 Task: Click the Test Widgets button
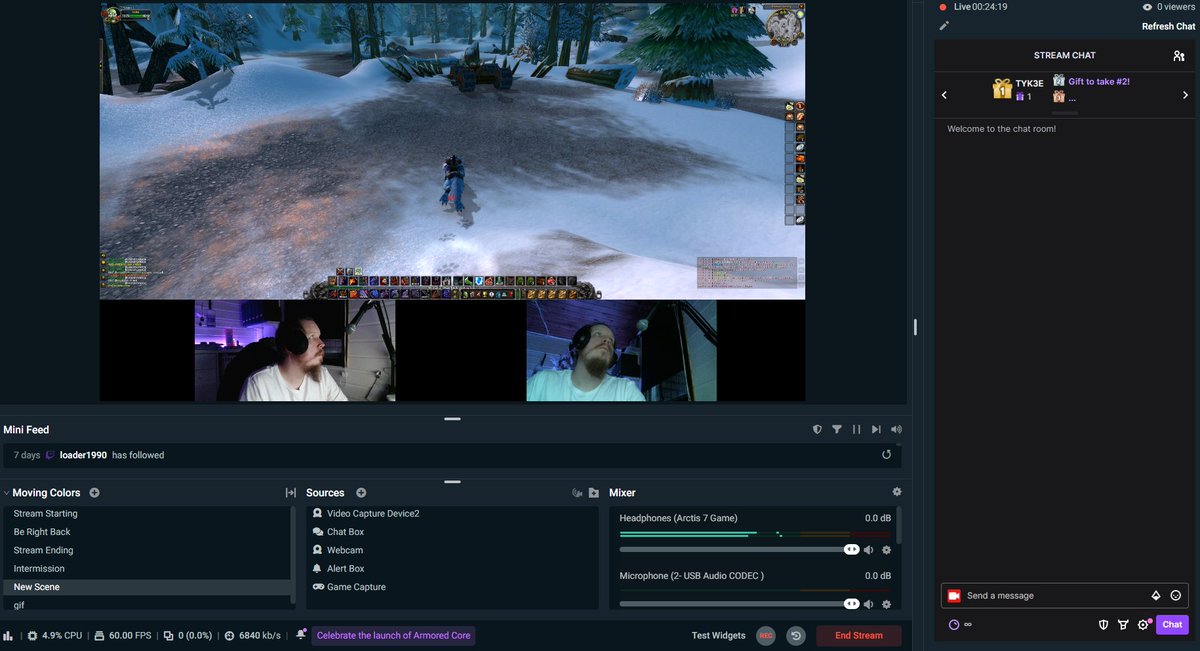719,636
